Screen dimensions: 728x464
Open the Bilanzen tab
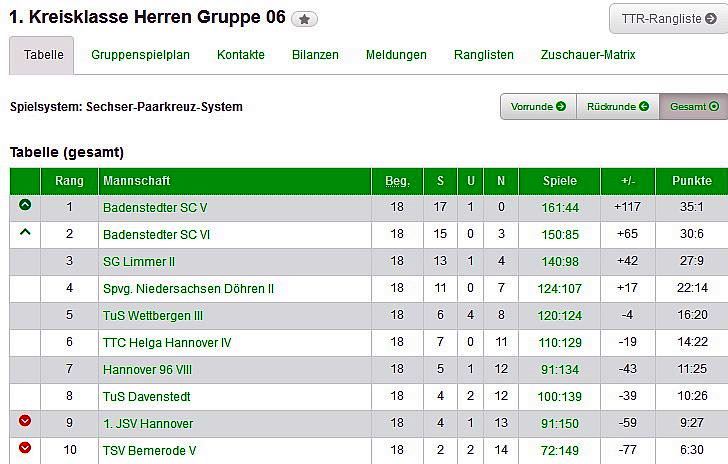pos(315,55)
